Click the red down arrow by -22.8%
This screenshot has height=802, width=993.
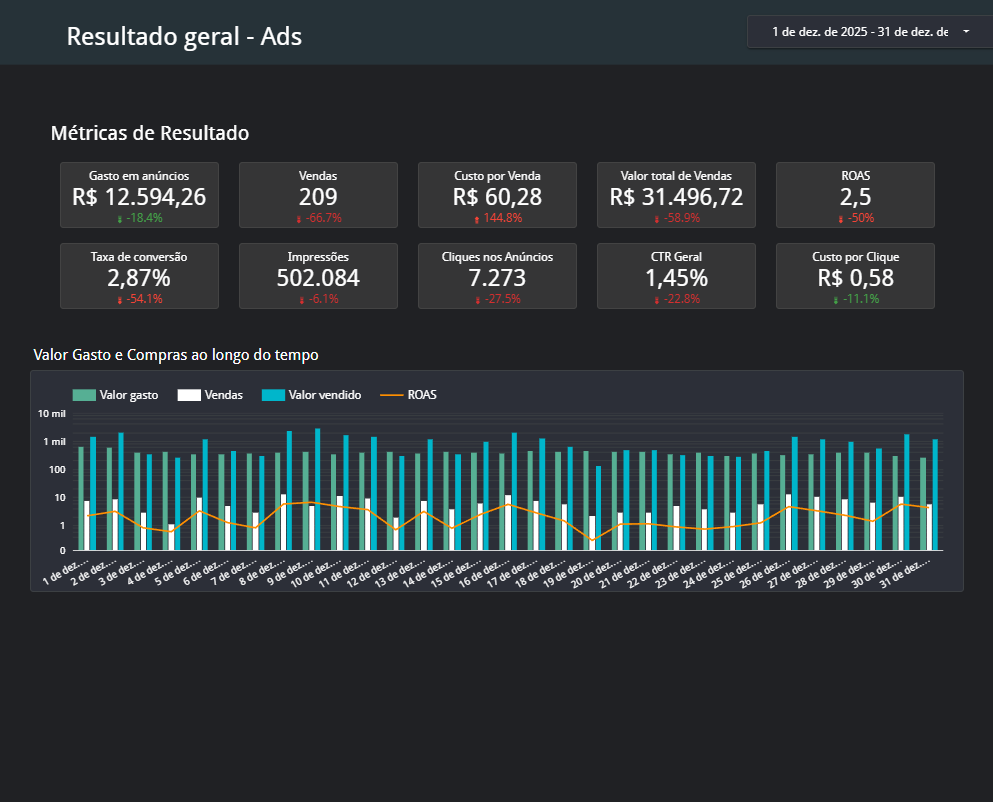coord(657,300)
